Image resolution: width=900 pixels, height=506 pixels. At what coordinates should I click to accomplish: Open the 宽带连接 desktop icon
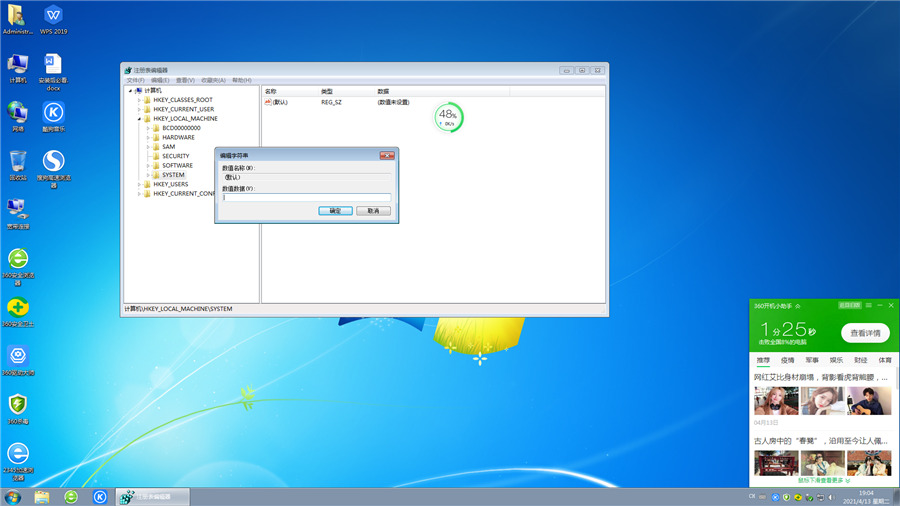[x=18, y=214]
